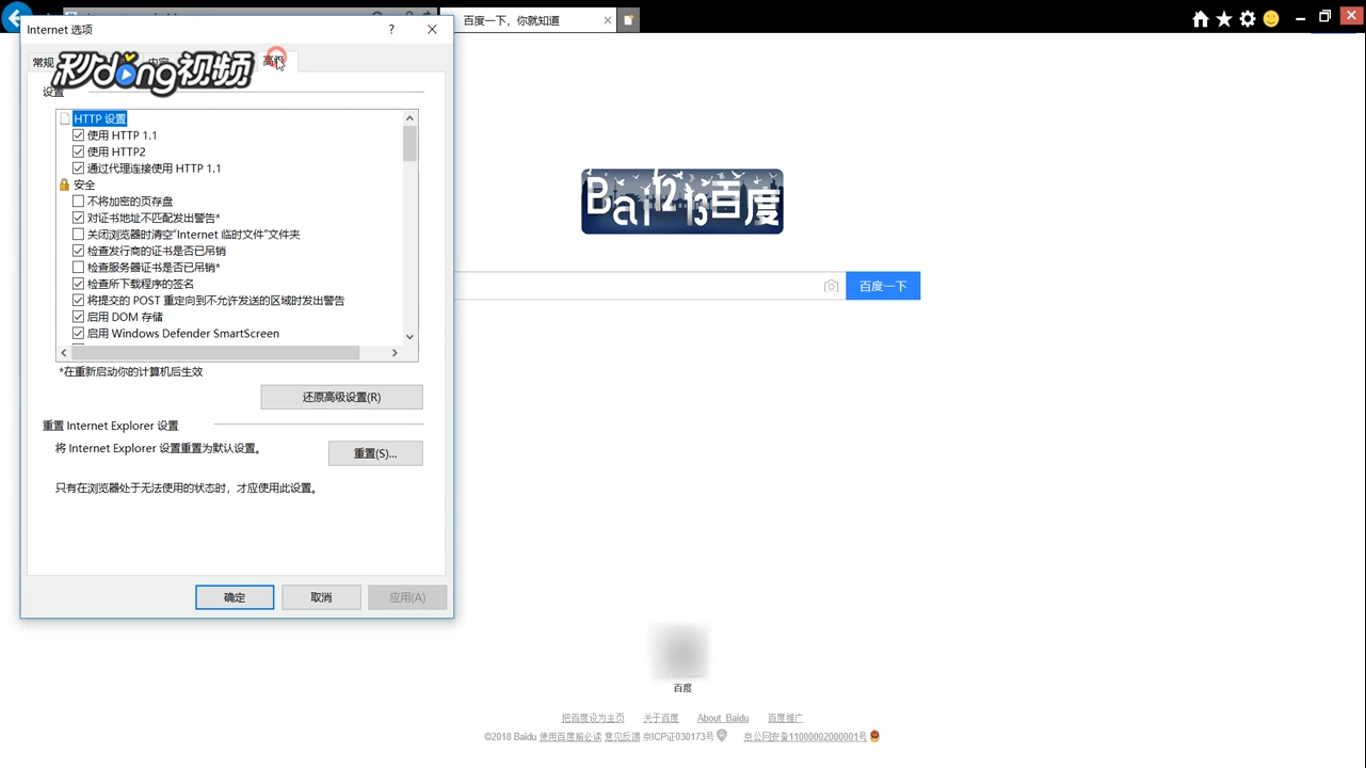This screenshot has height=768, width=1366.
Task: Open the browser home page icon
Action: point(1200,19)
